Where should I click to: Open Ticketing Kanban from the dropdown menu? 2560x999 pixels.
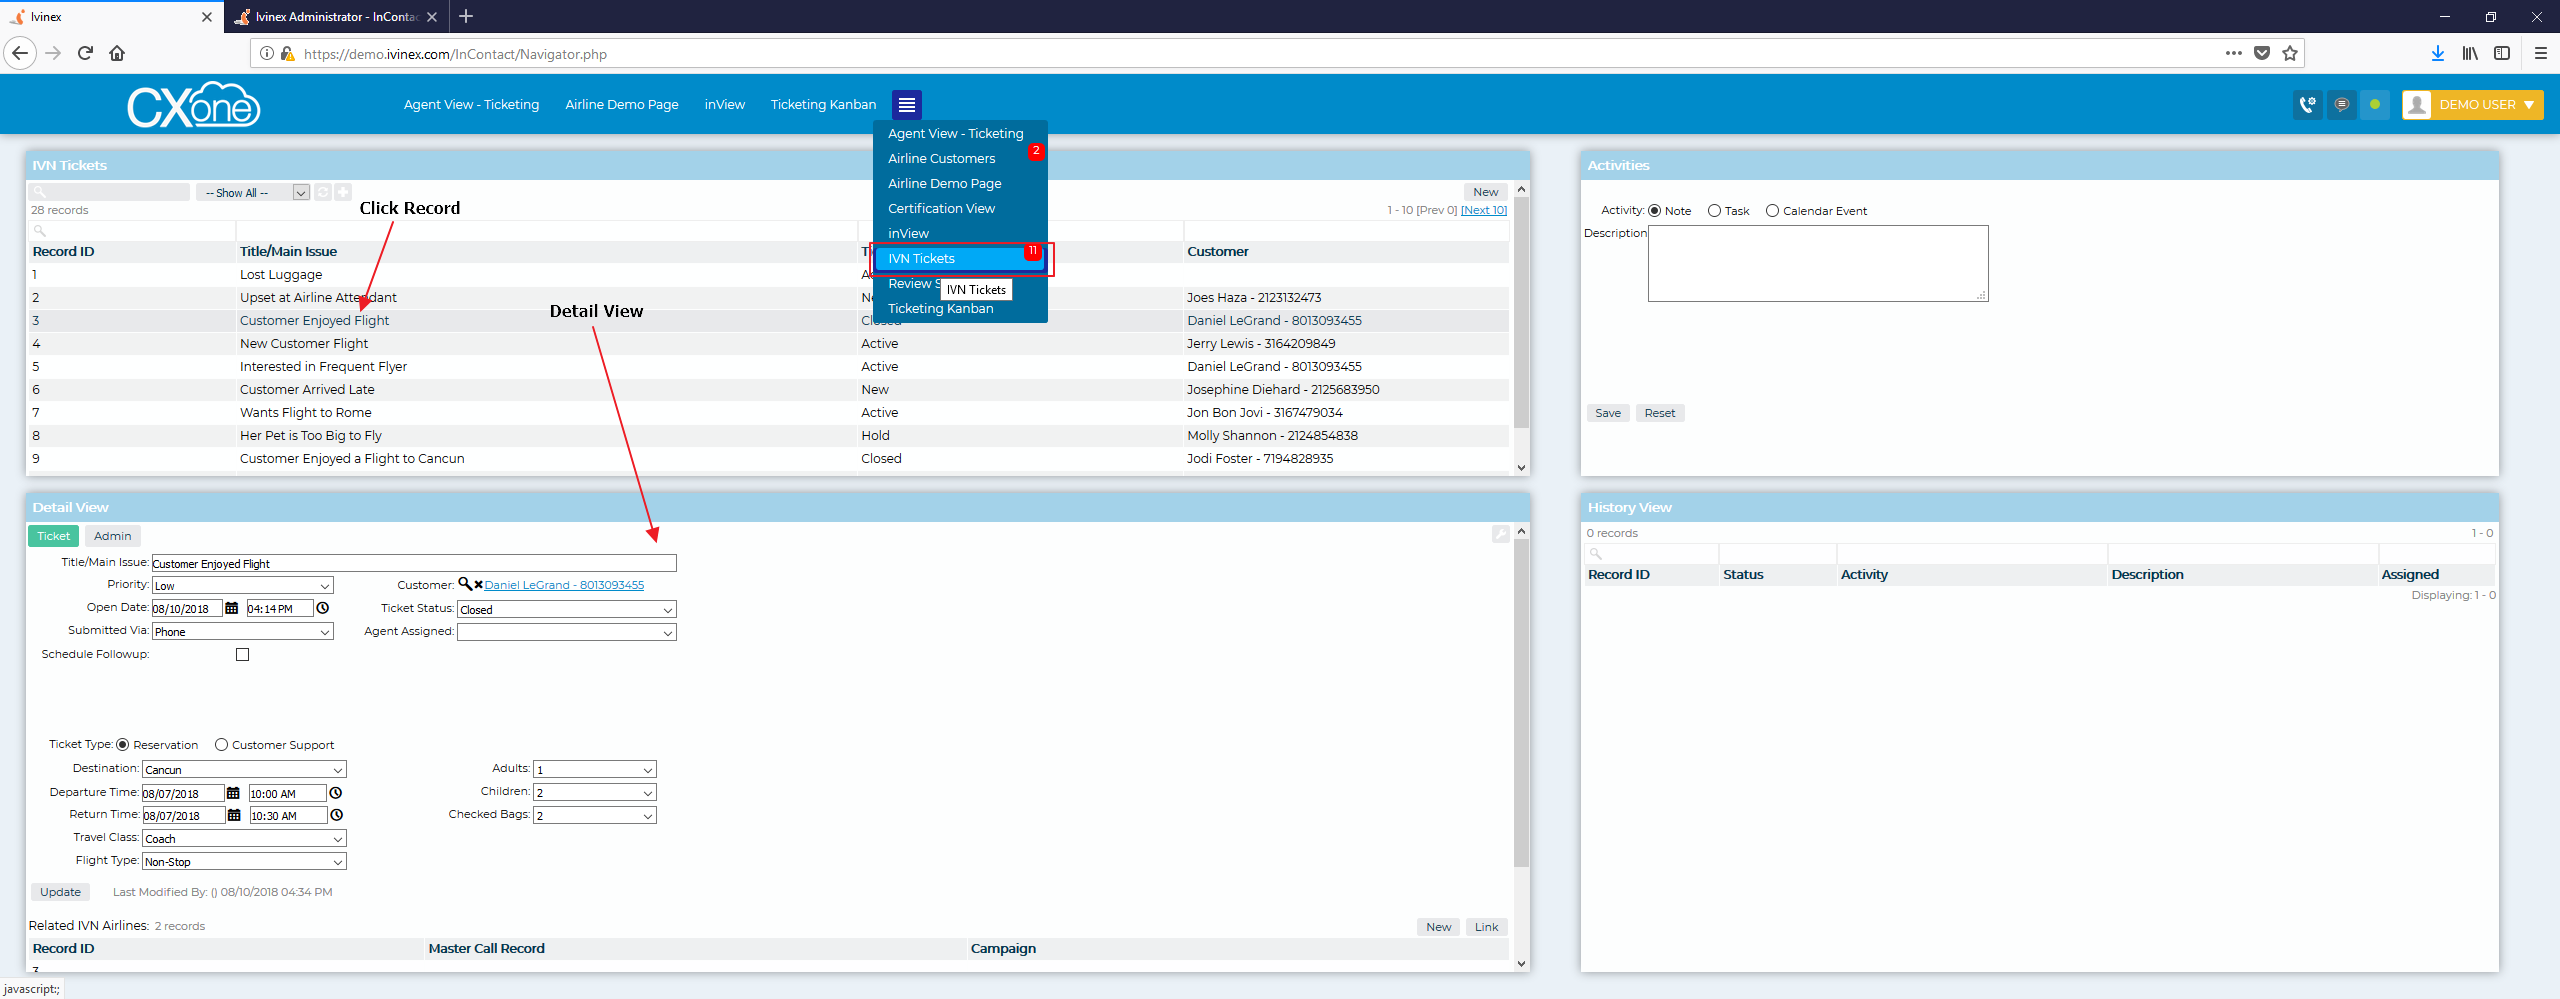(x=940, y=308)
